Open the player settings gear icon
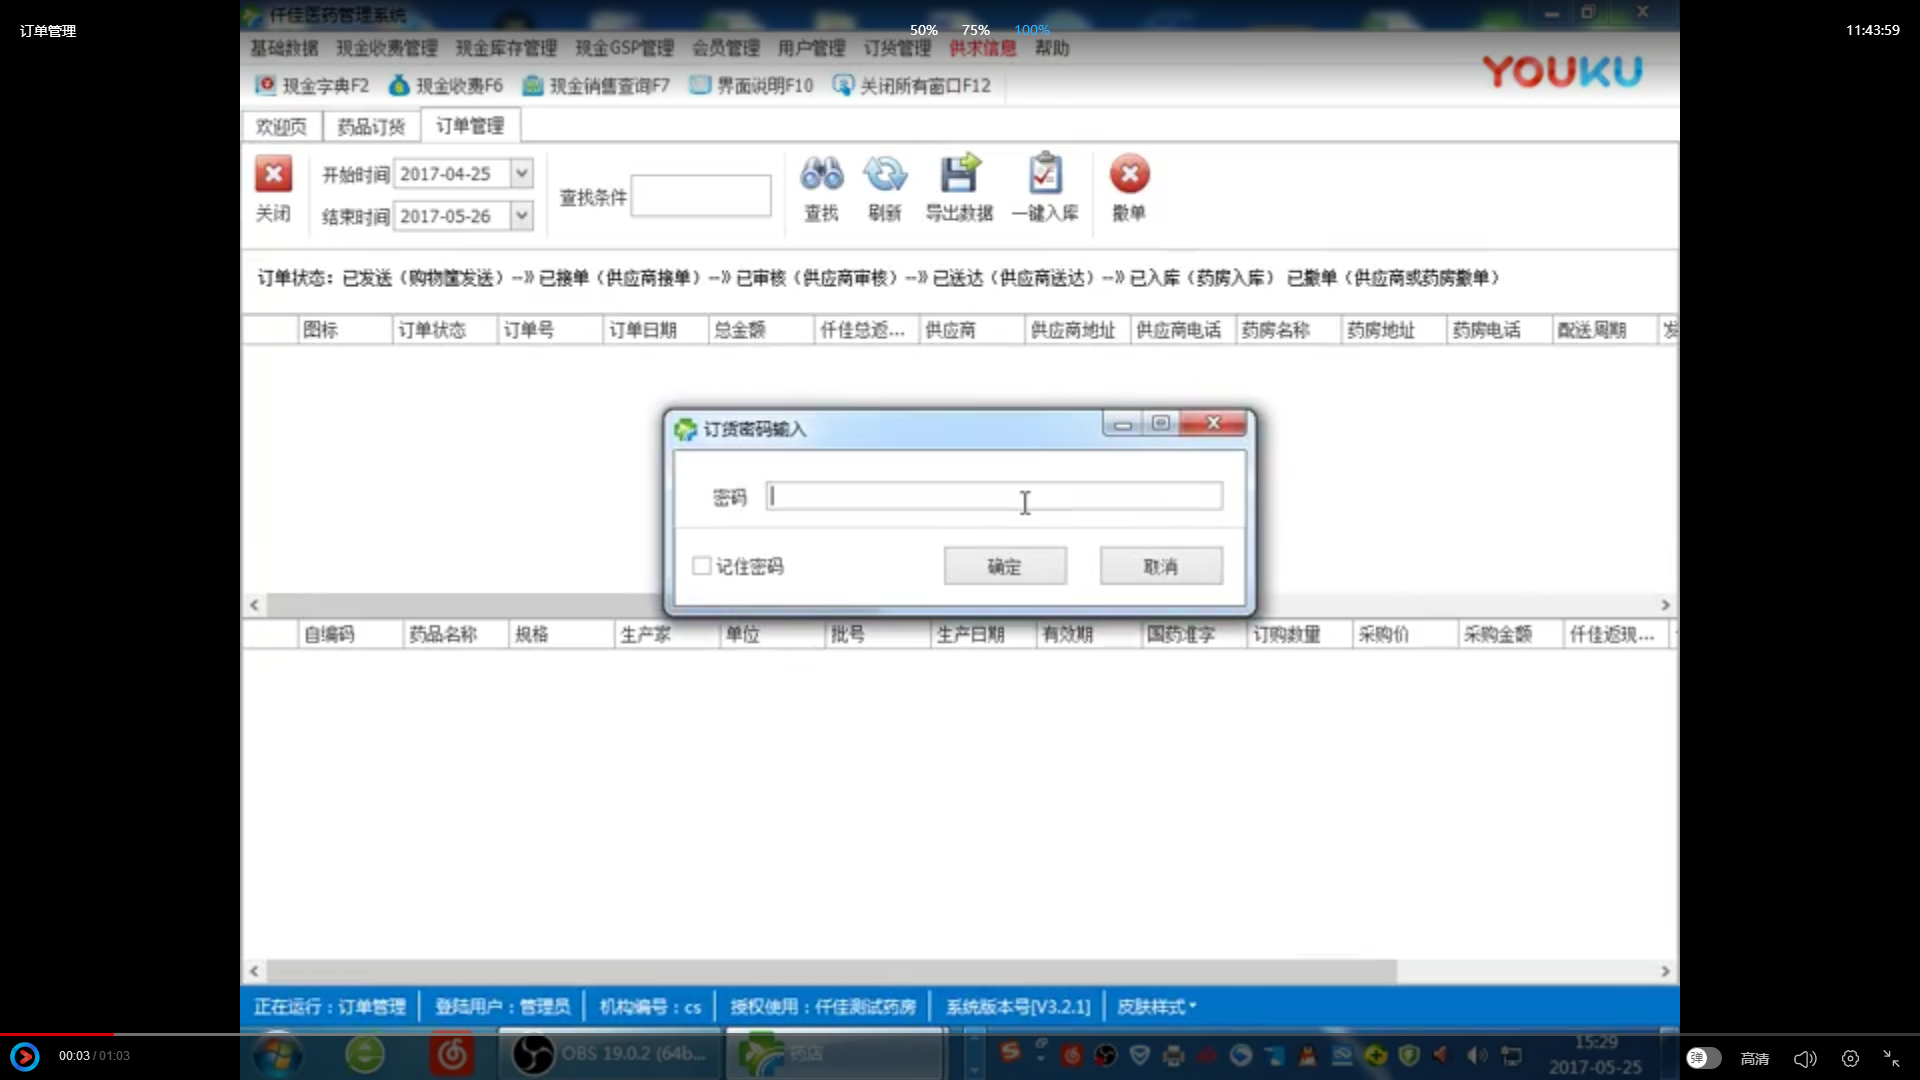 point(1850,1058)
